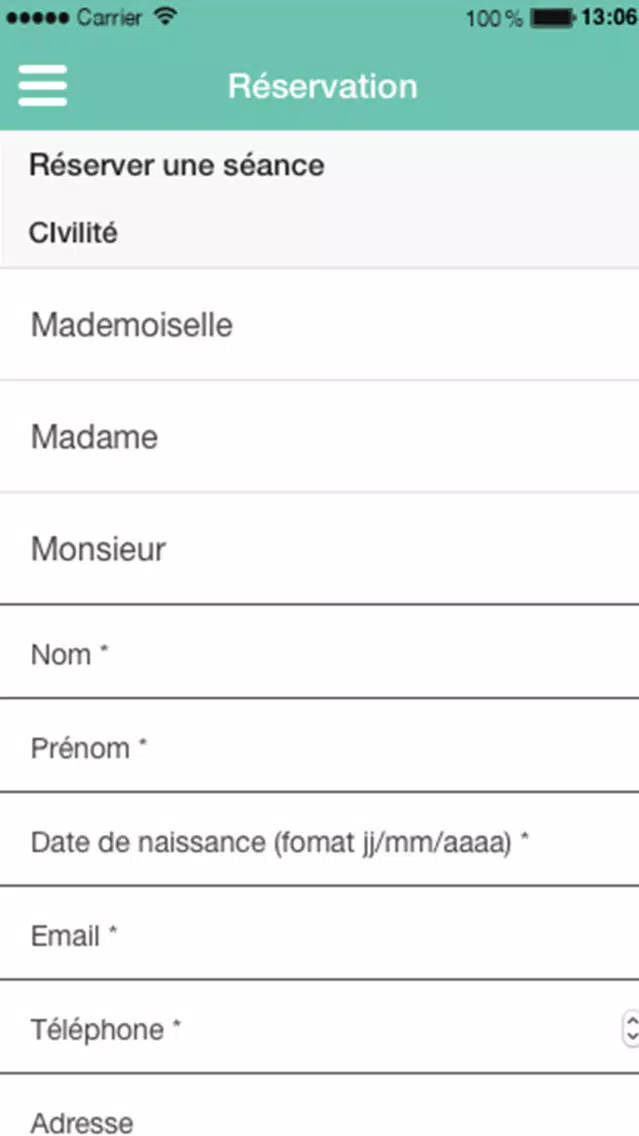Click the Téléphone number field

point(320,1028)
